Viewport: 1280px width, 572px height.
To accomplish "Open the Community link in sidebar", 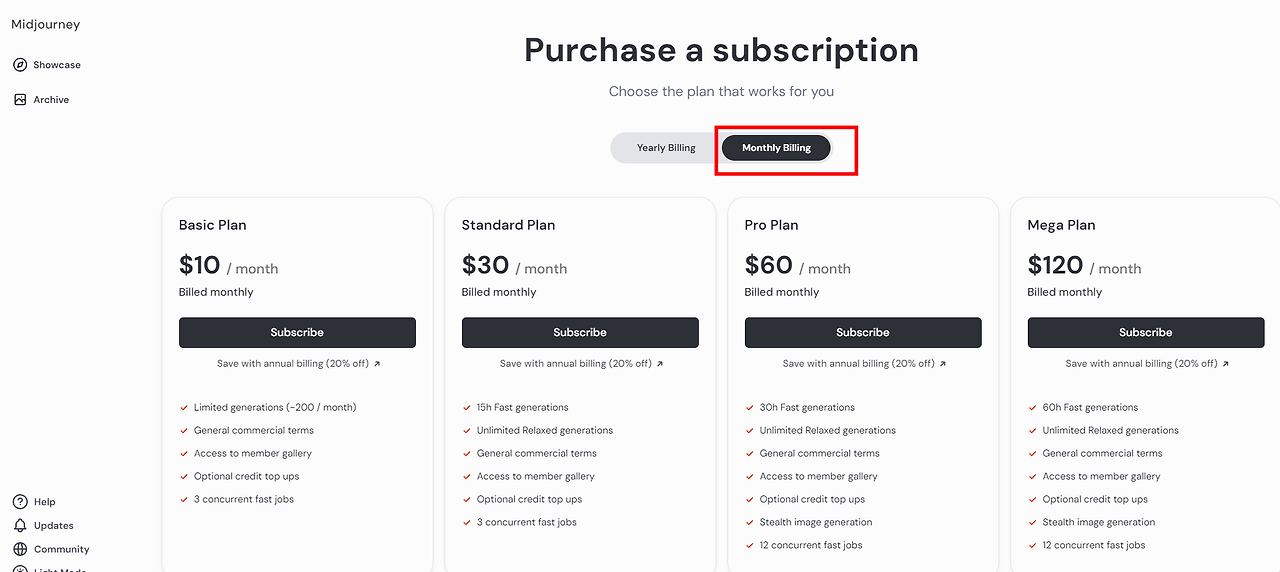I will 61,549.
